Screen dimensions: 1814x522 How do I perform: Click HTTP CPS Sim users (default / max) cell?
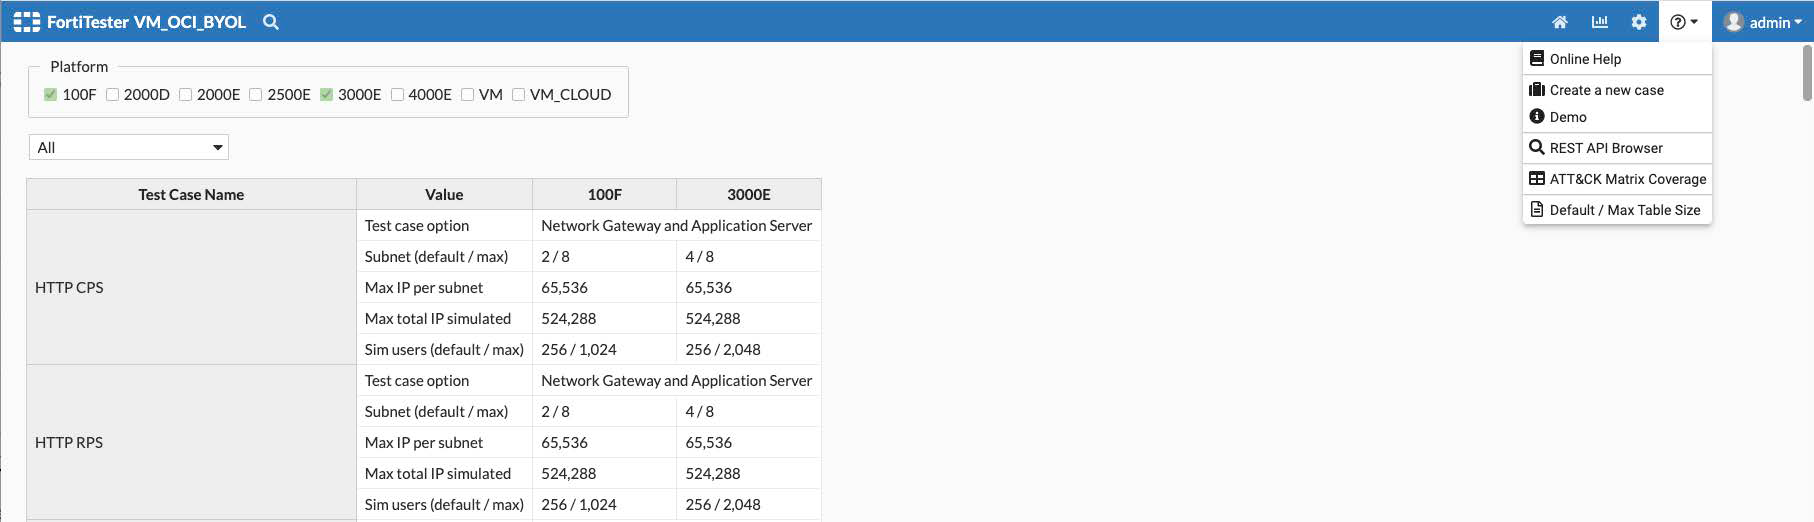click(444, 350)
